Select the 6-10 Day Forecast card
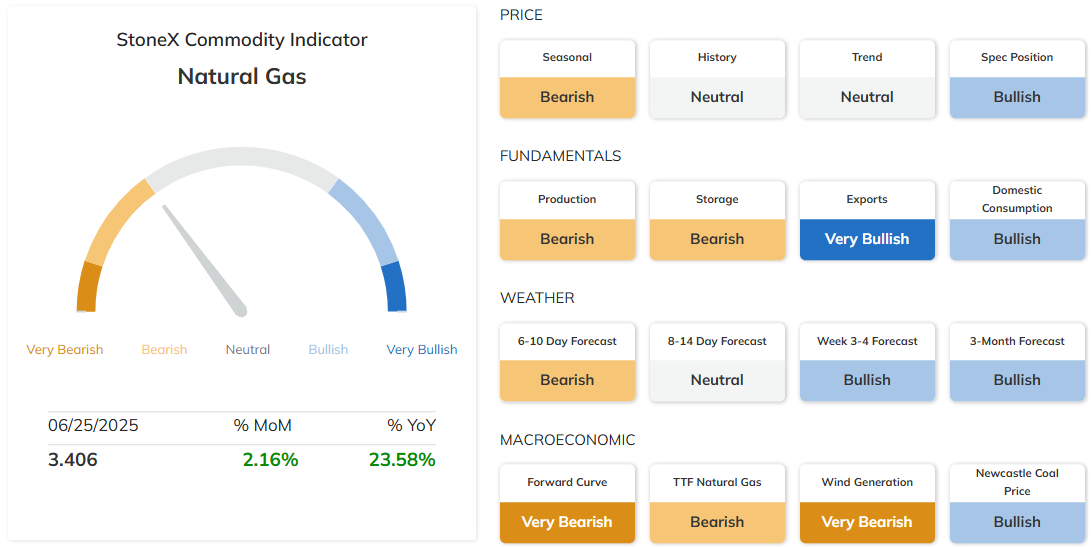Image resolution: width=1092 pixels, height=547 pixels. 567,362
